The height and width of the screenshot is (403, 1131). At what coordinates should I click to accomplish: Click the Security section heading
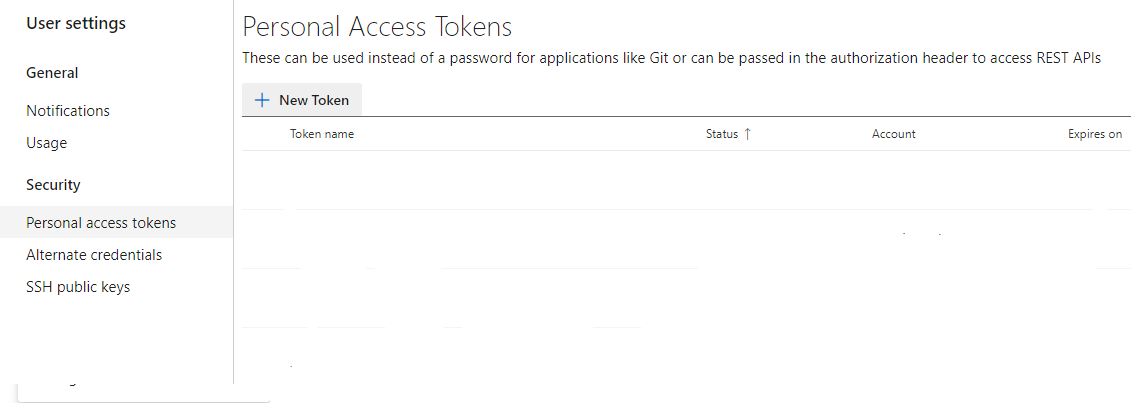(x=53, y=185)
